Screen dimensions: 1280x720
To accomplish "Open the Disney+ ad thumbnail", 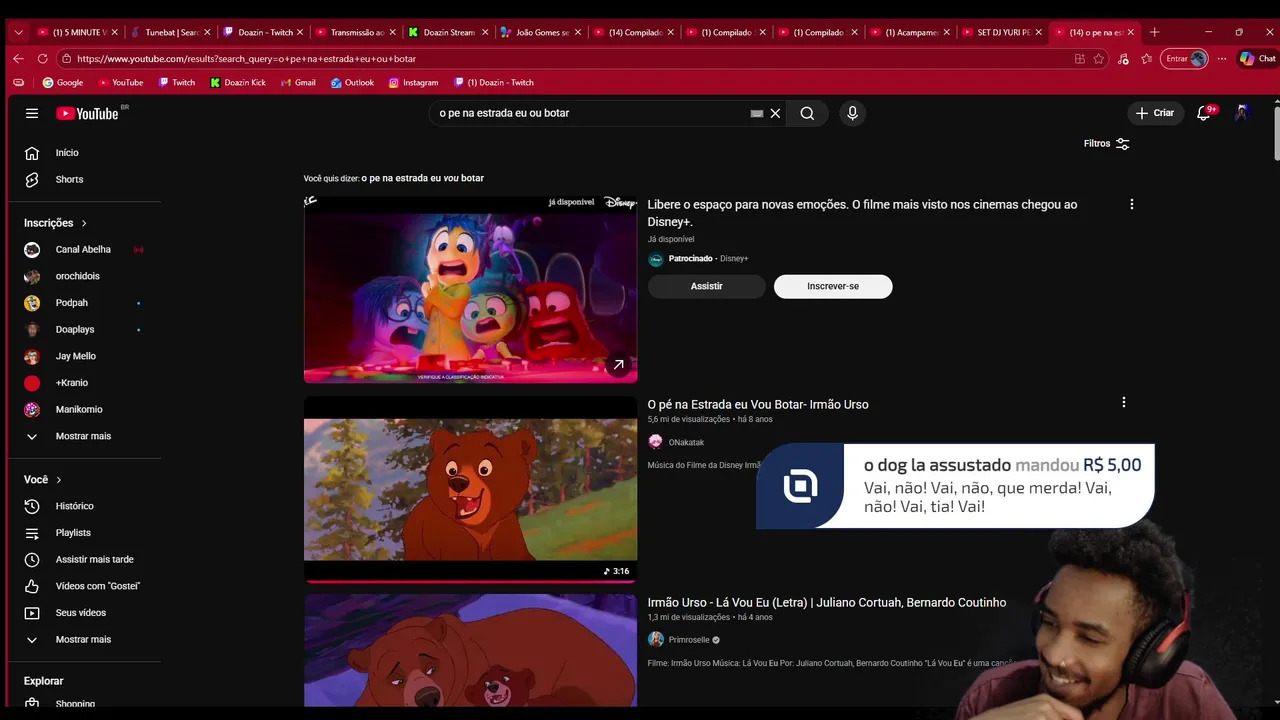I will [x=470, y=289].
